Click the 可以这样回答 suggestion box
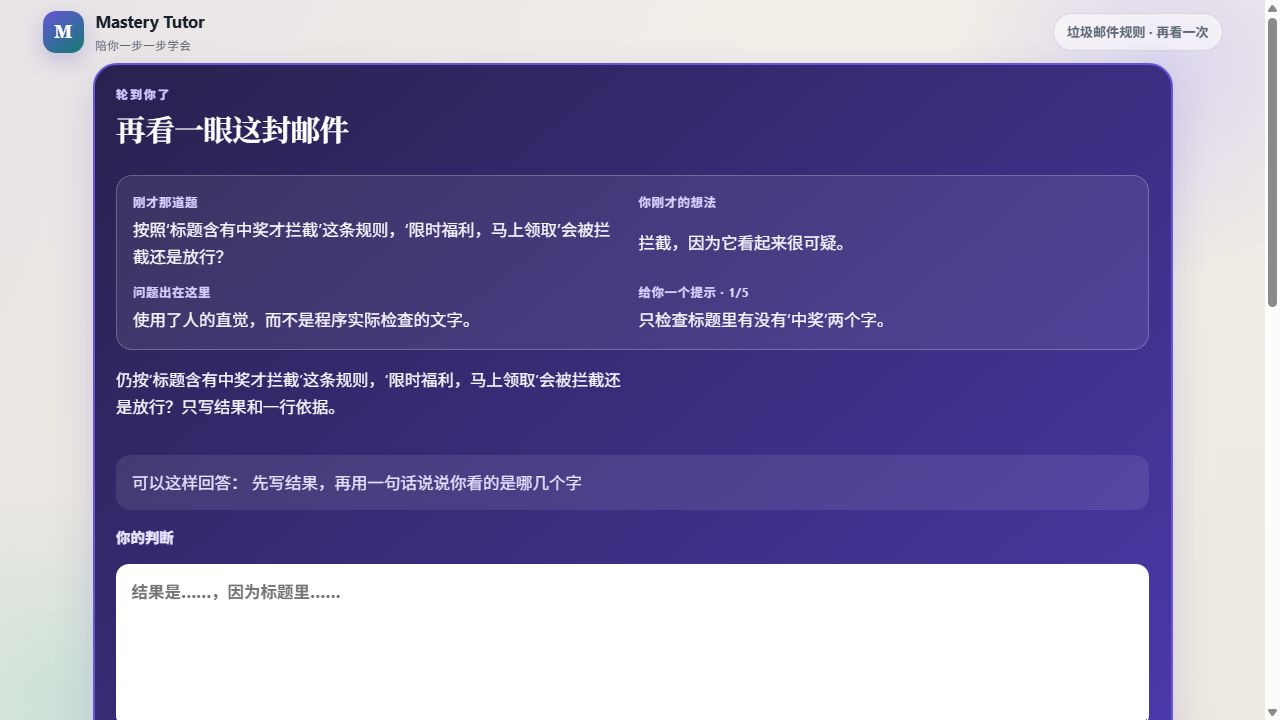The image size is (1280, 720). point(632,483)
